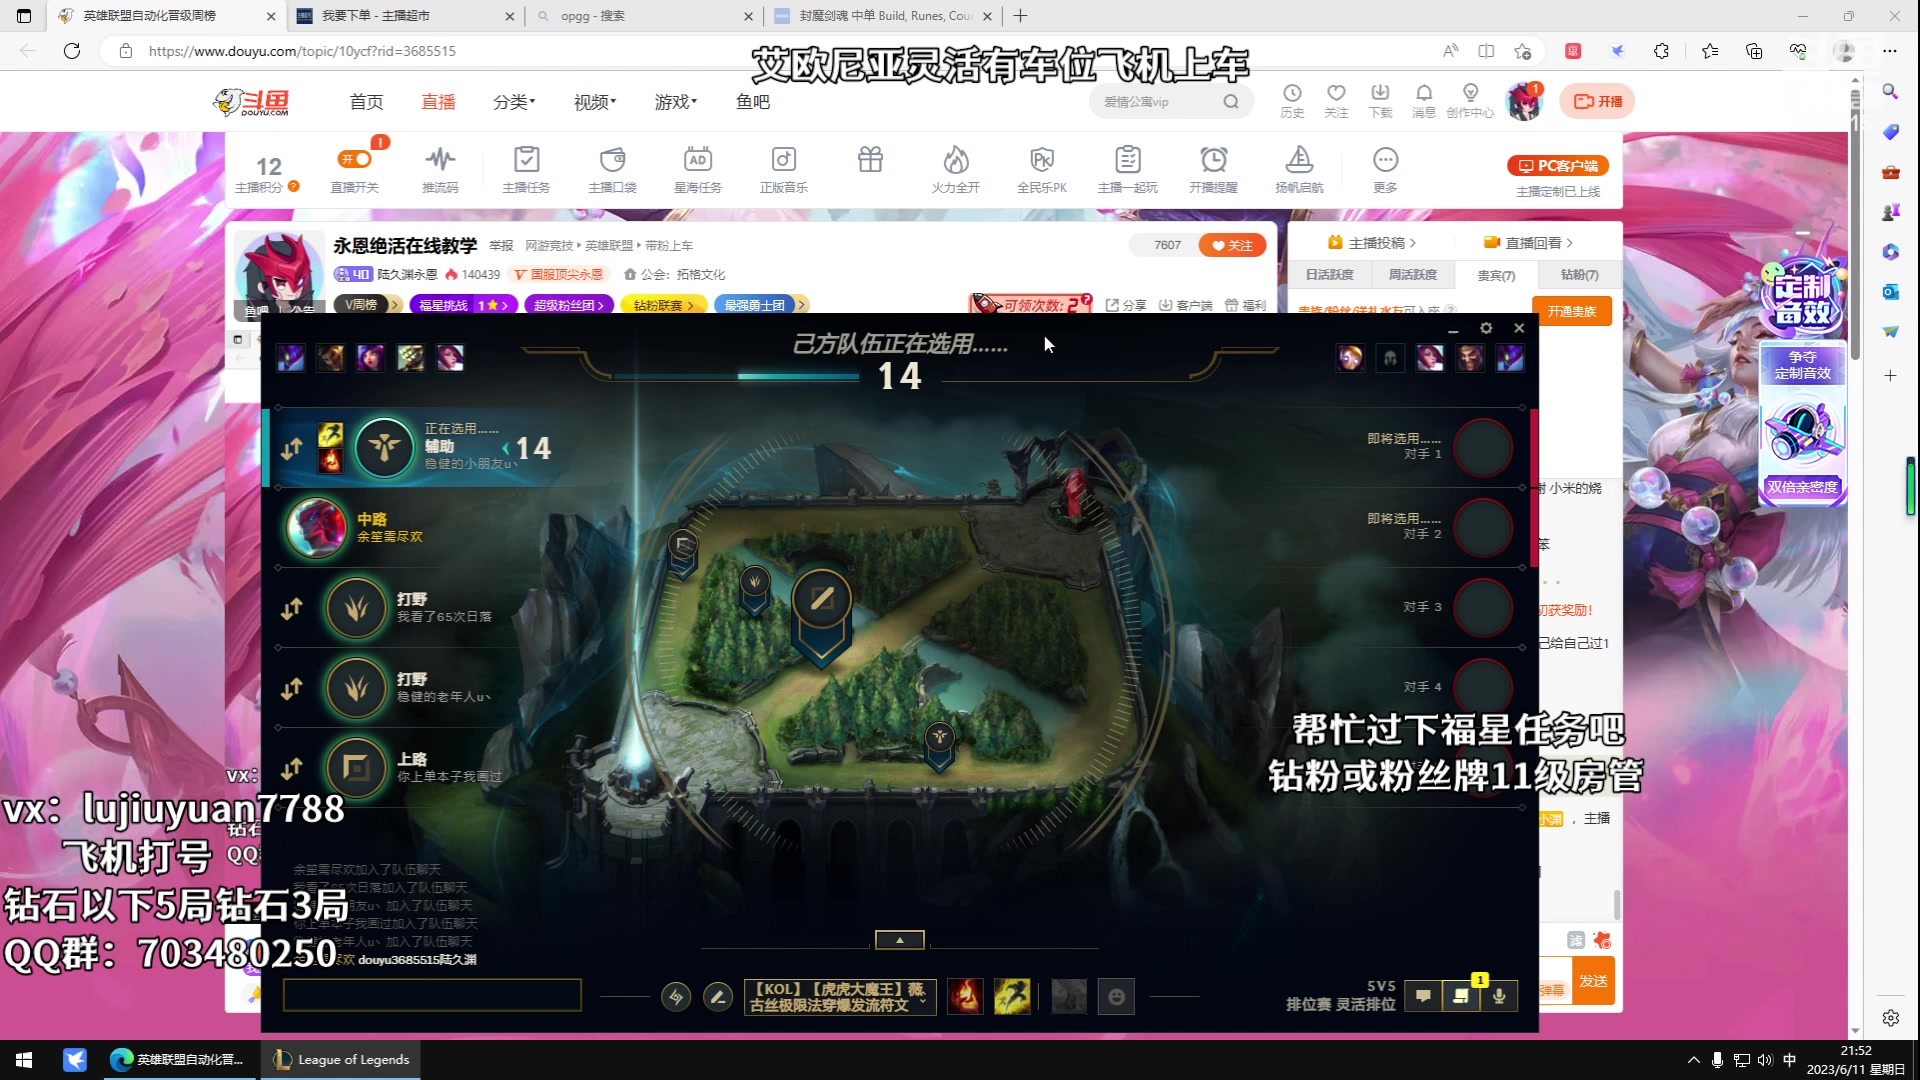
Task: Open the 直播回看 replay link
Action: coord(1529,243)
